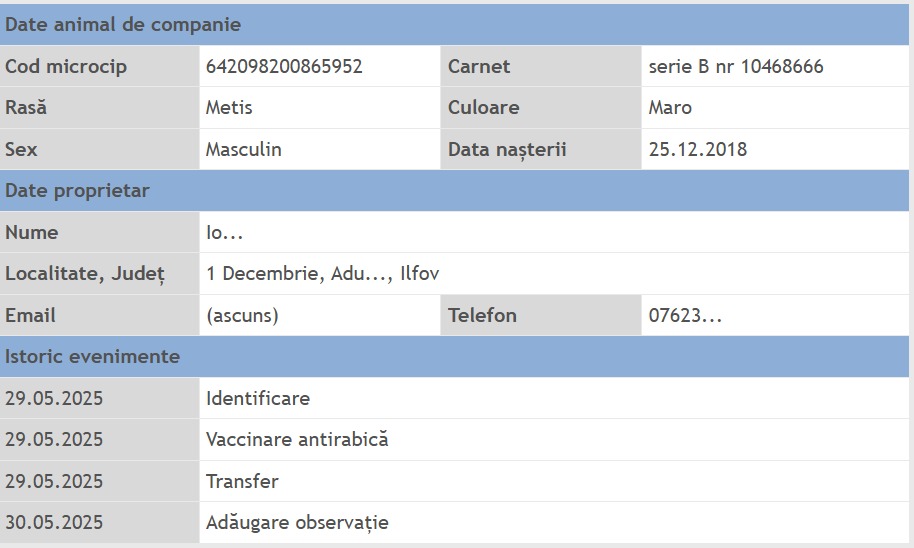Click the Vaccinare antirabică event
Screen dimensions: 914x548
tap(296, 440)
